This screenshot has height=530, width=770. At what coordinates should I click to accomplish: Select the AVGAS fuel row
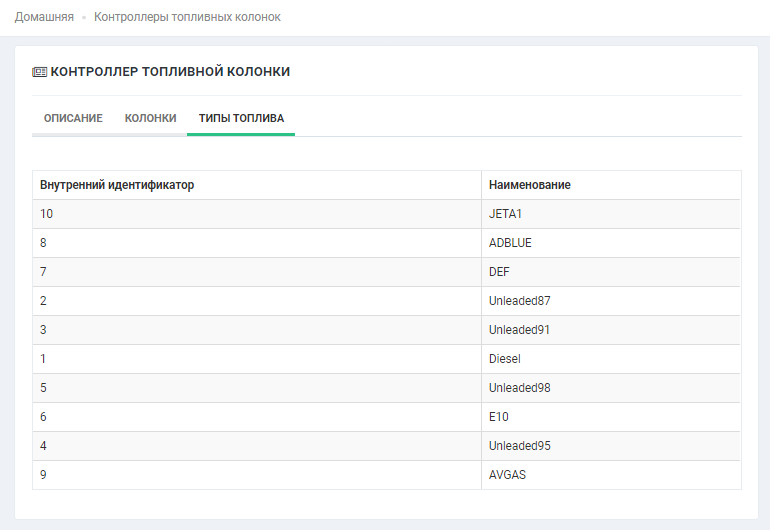[507, 475]
